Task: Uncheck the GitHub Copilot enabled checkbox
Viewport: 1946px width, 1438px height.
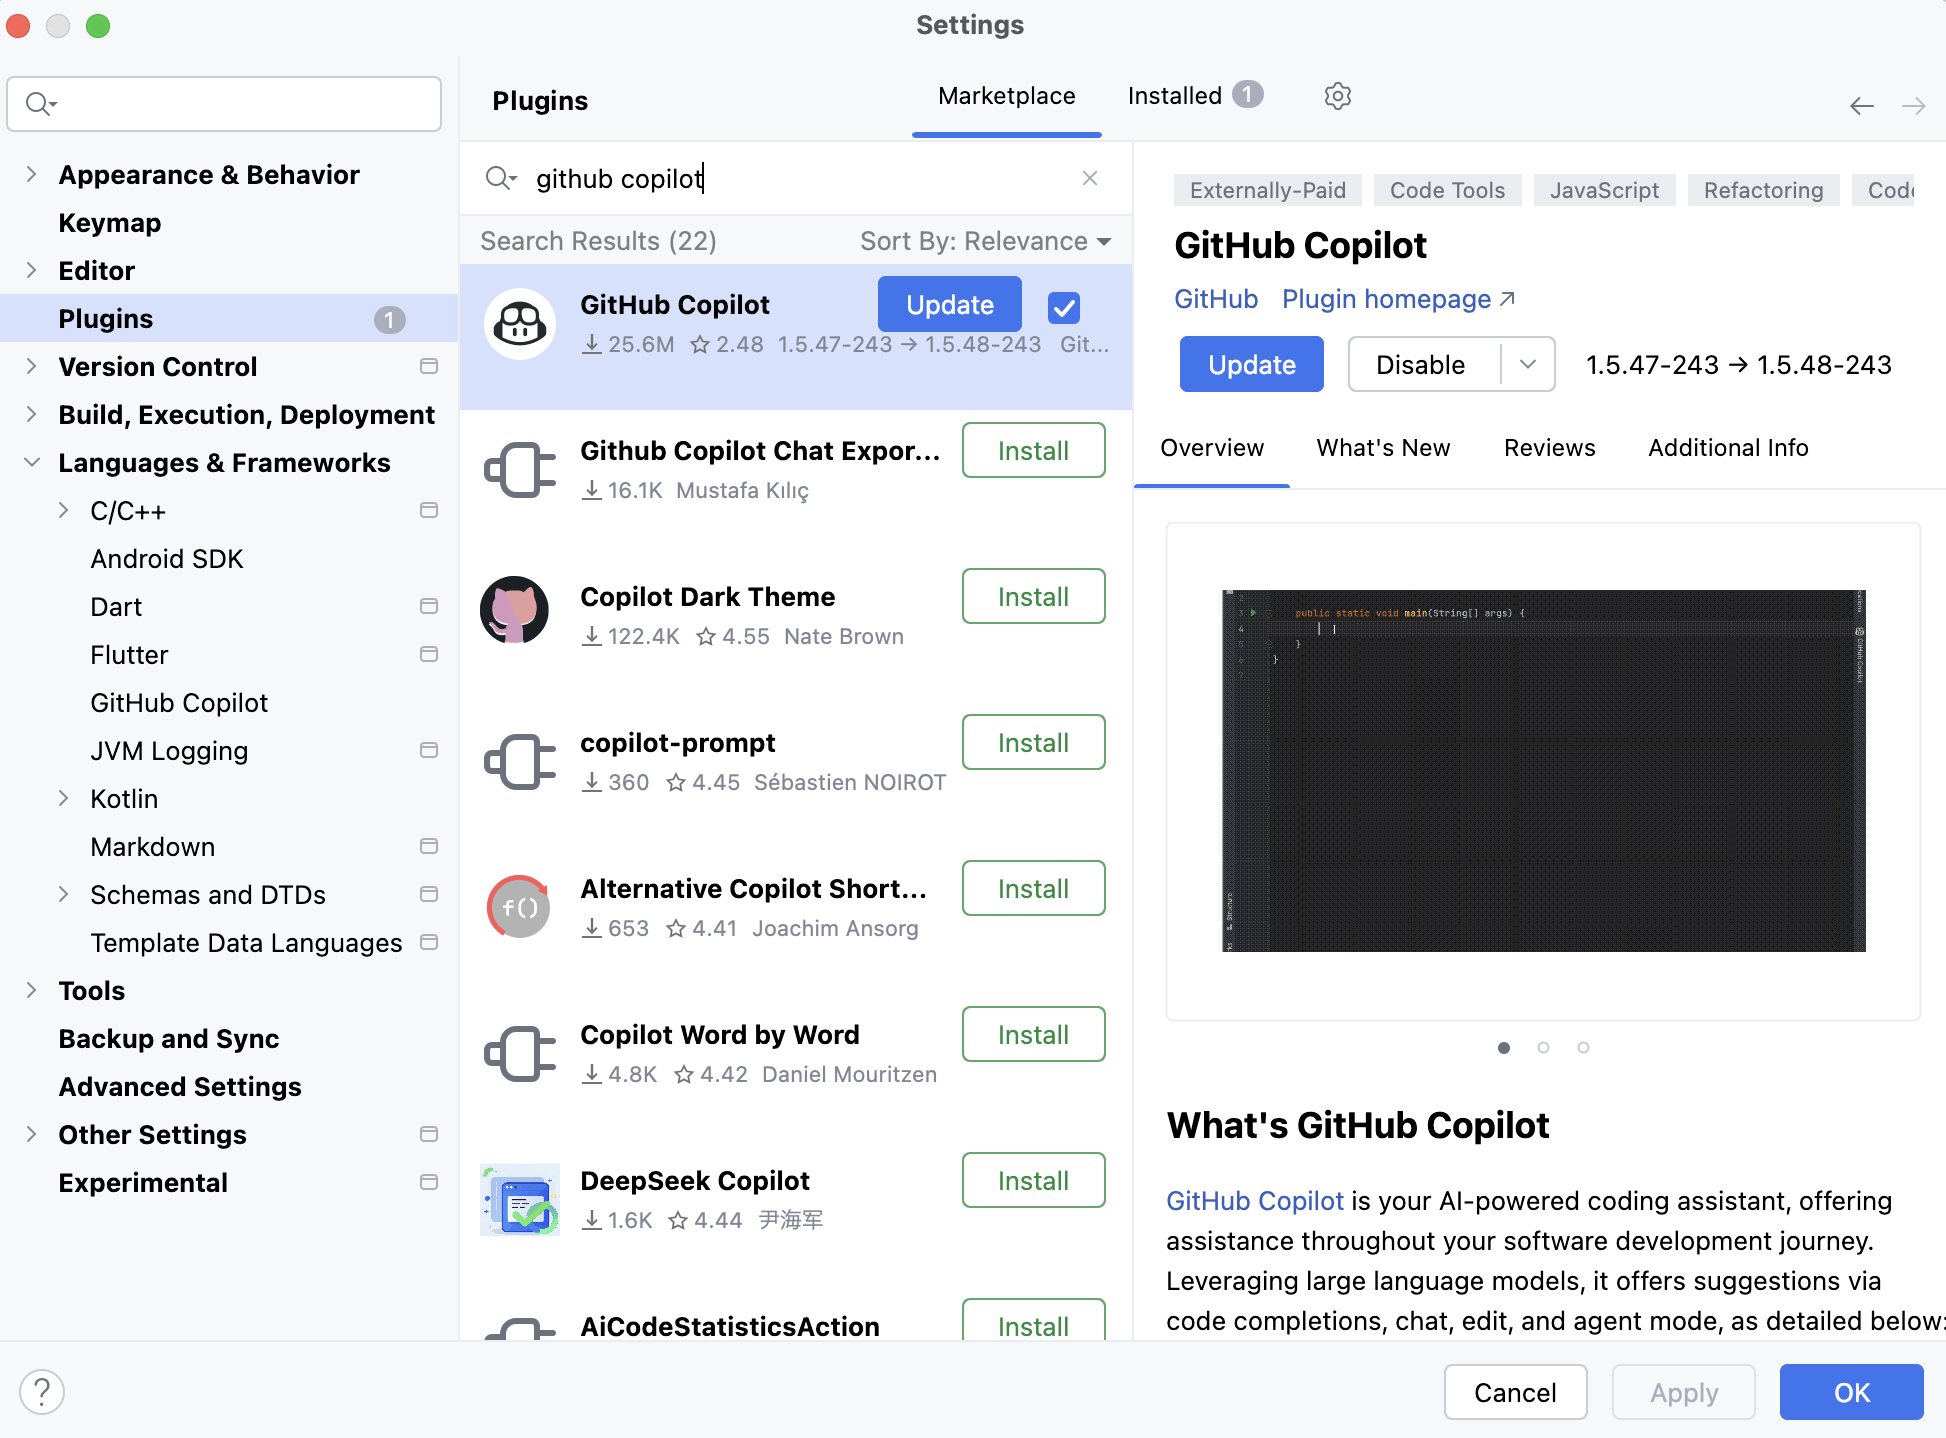Action: (1063, 308)
